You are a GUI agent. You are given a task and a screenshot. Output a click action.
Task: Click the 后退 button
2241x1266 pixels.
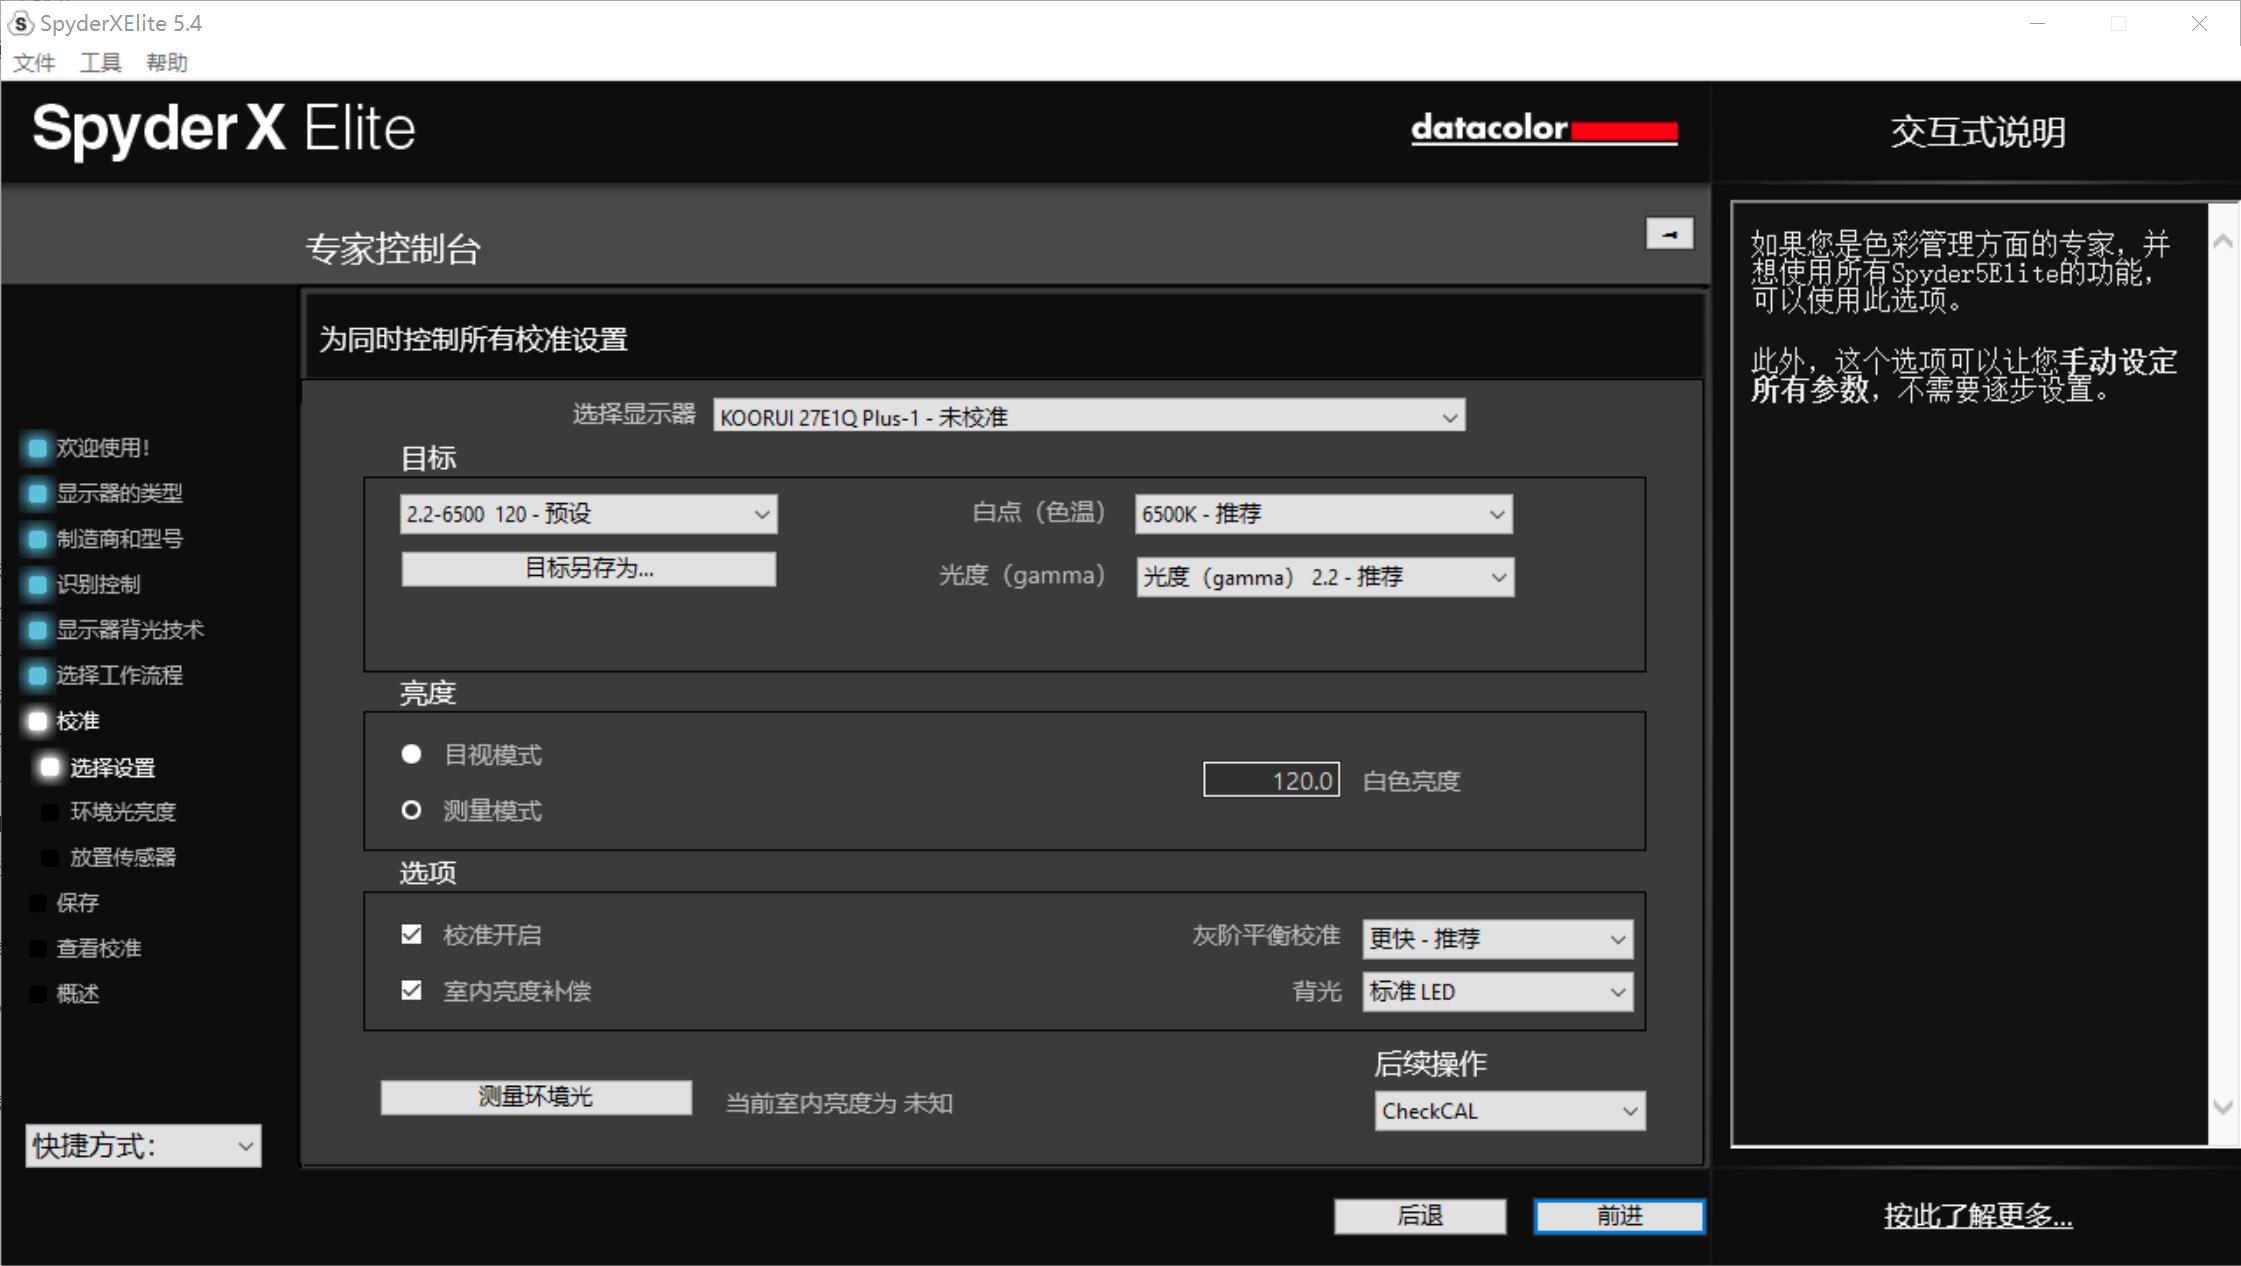click(x=1420, y=1216)
